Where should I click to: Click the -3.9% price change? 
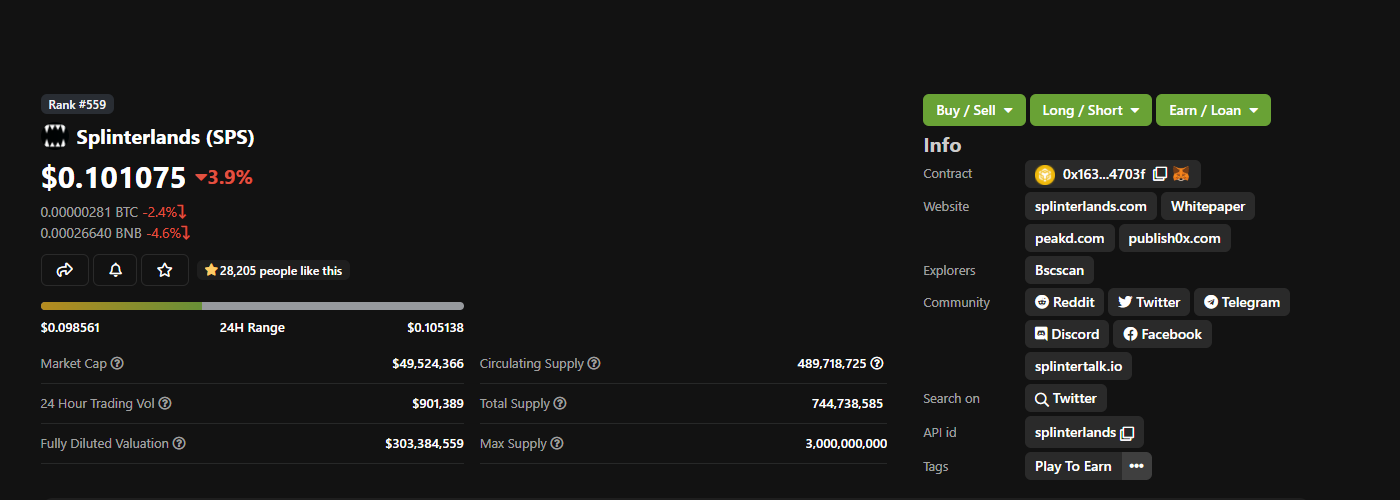click(x=224, y=178)
